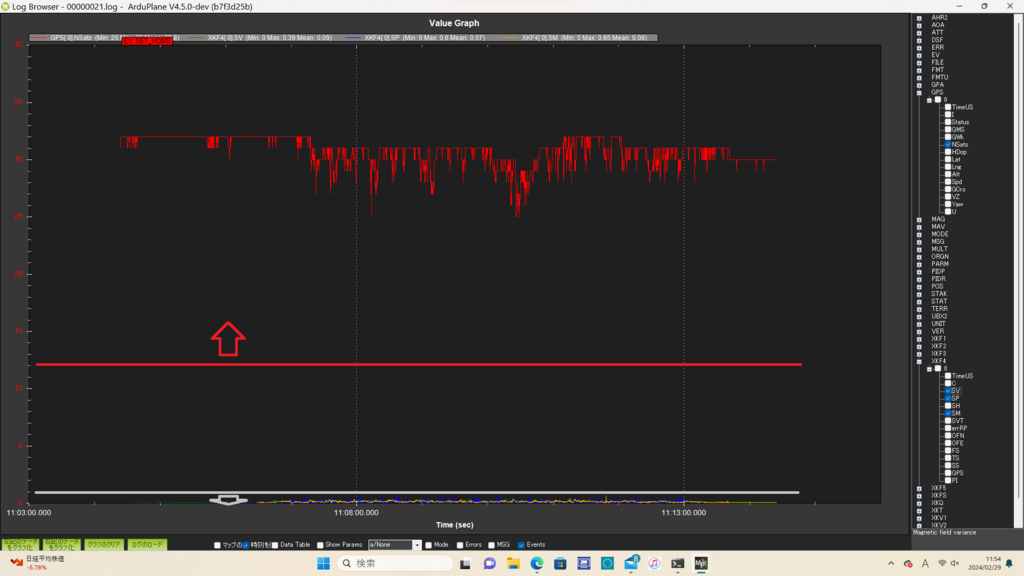This screenshot has height=576, width=1024.
Task: Check the GPS HDop checkbox
Action: pos(948,152)
